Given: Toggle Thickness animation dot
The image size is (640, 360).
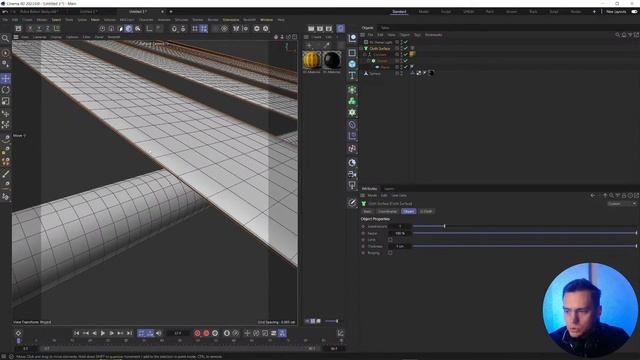Looking at the screenshot, I should click(363, 247).
